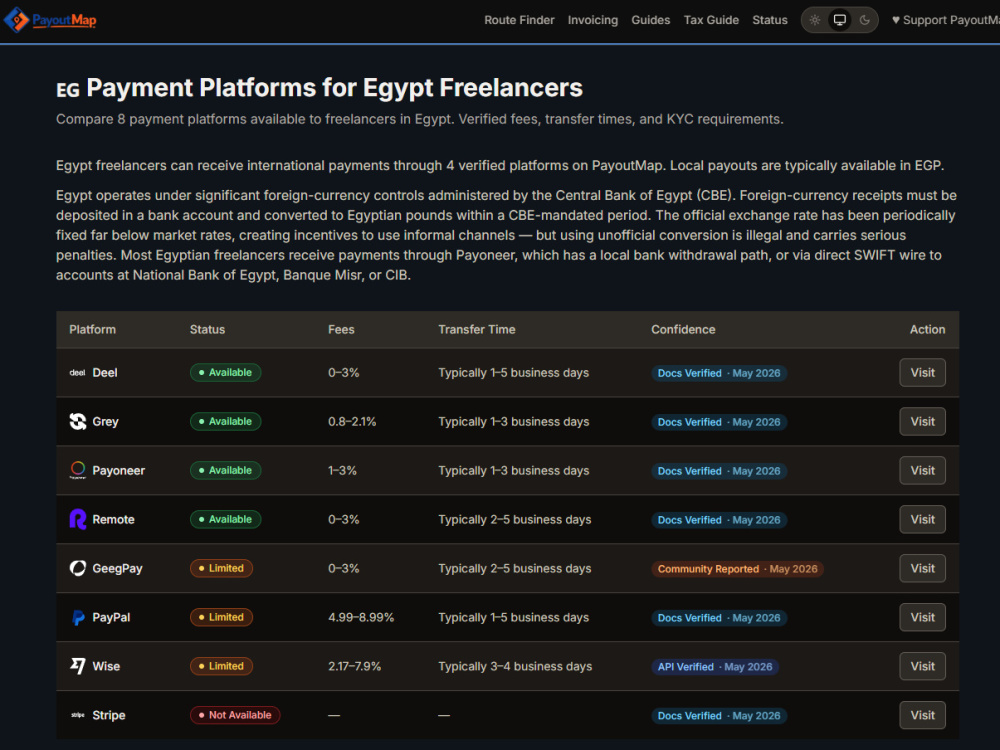1000x750 pixels.
Task: Click the PayPal logo icon
Action: click(78, 617)
